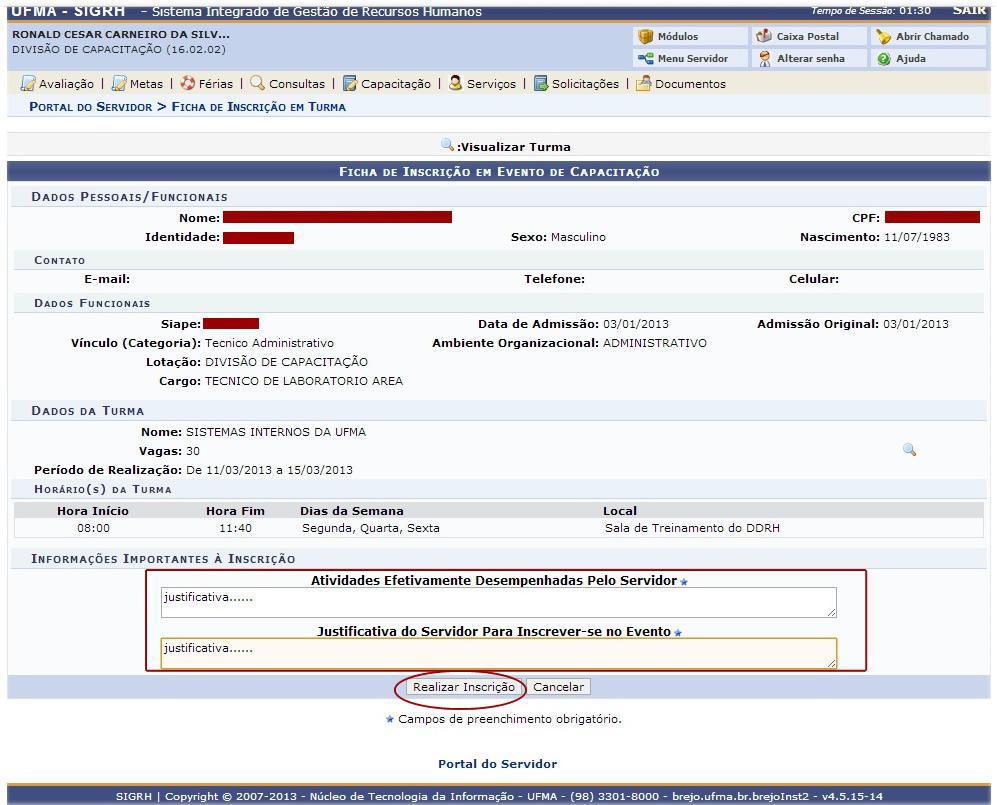Focus the Atividades Efetivamente Desempenhadas text field
The height and width of the screenshot is (805, 997).
[498, 602]
